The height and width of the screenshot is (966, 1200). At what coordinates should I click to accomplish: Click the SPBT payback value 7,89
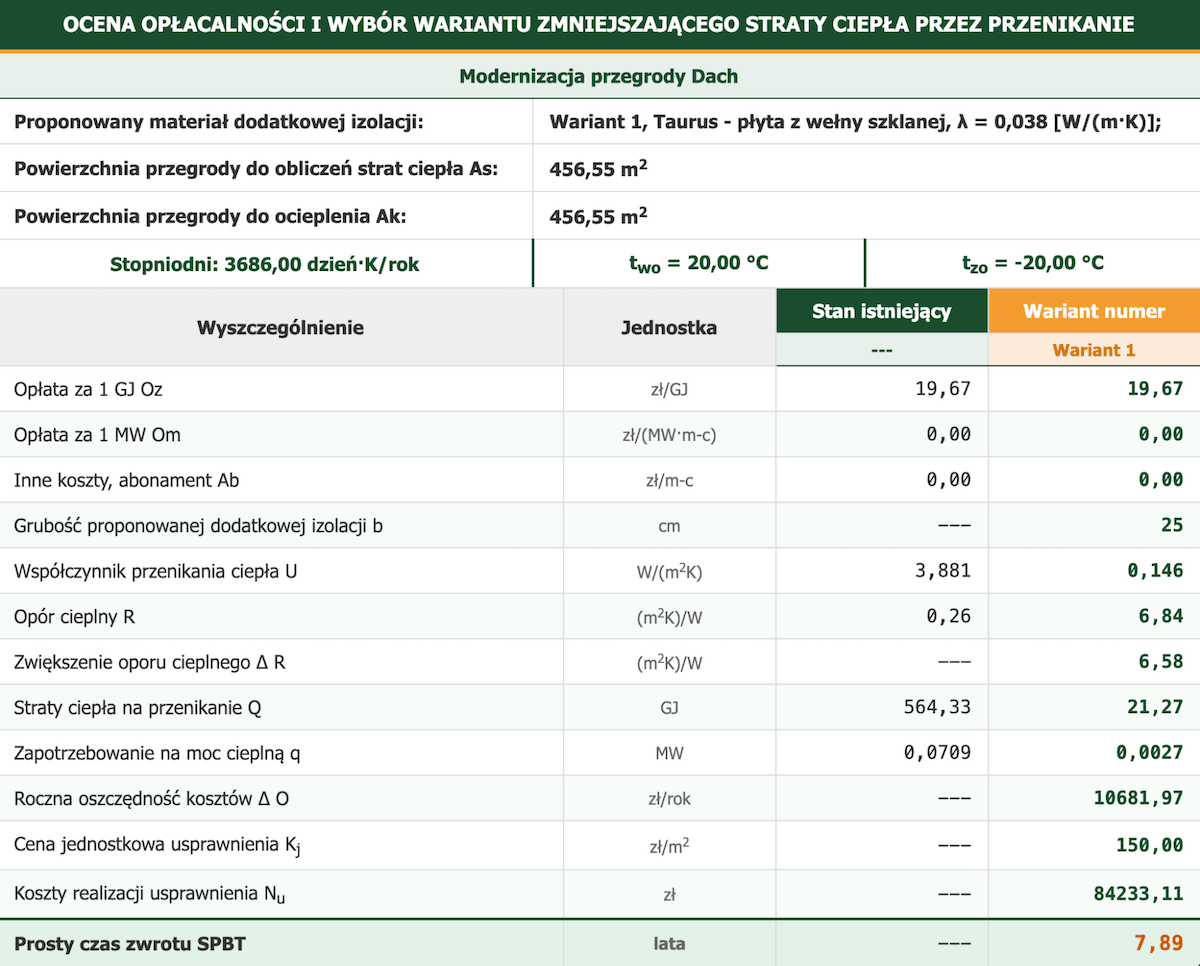click(1158, 943)
